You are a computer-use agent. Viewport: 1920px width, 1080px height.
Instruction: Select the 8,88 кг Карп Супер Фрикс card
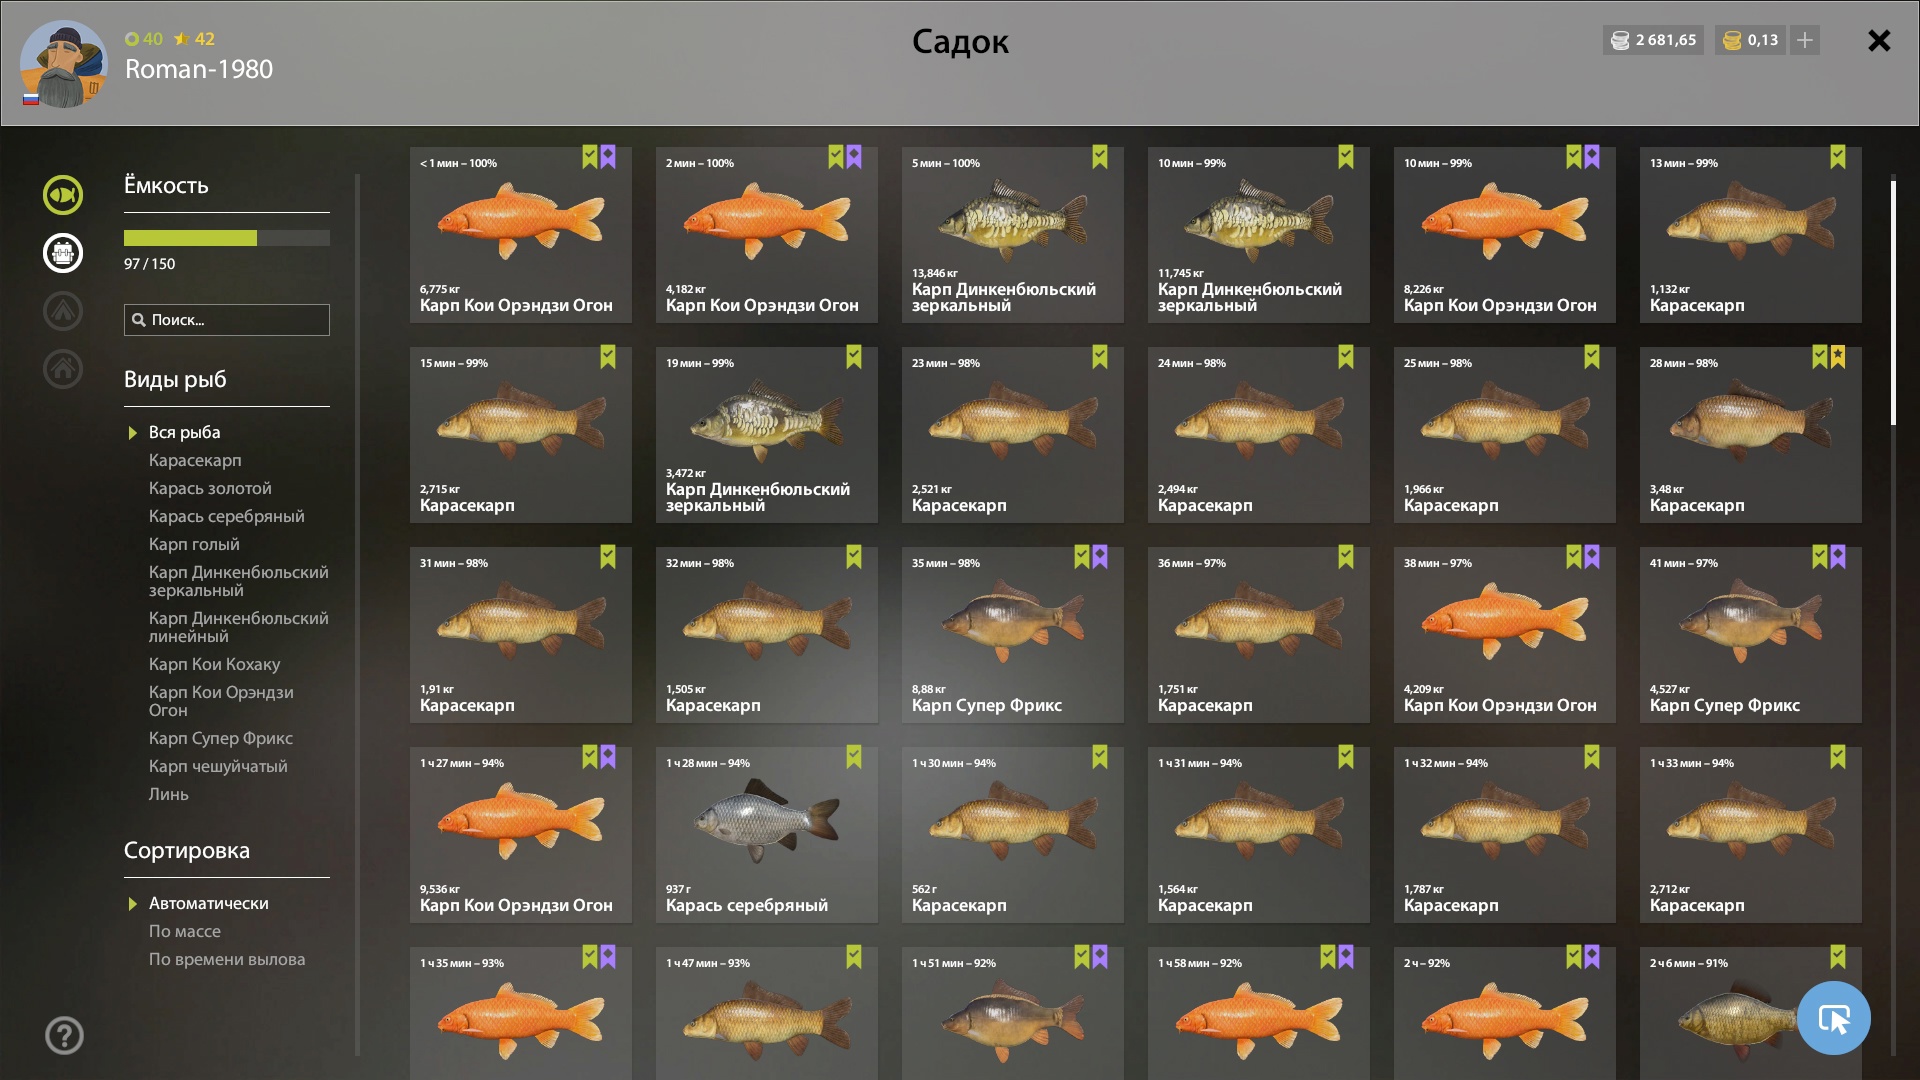[1013, 635]
